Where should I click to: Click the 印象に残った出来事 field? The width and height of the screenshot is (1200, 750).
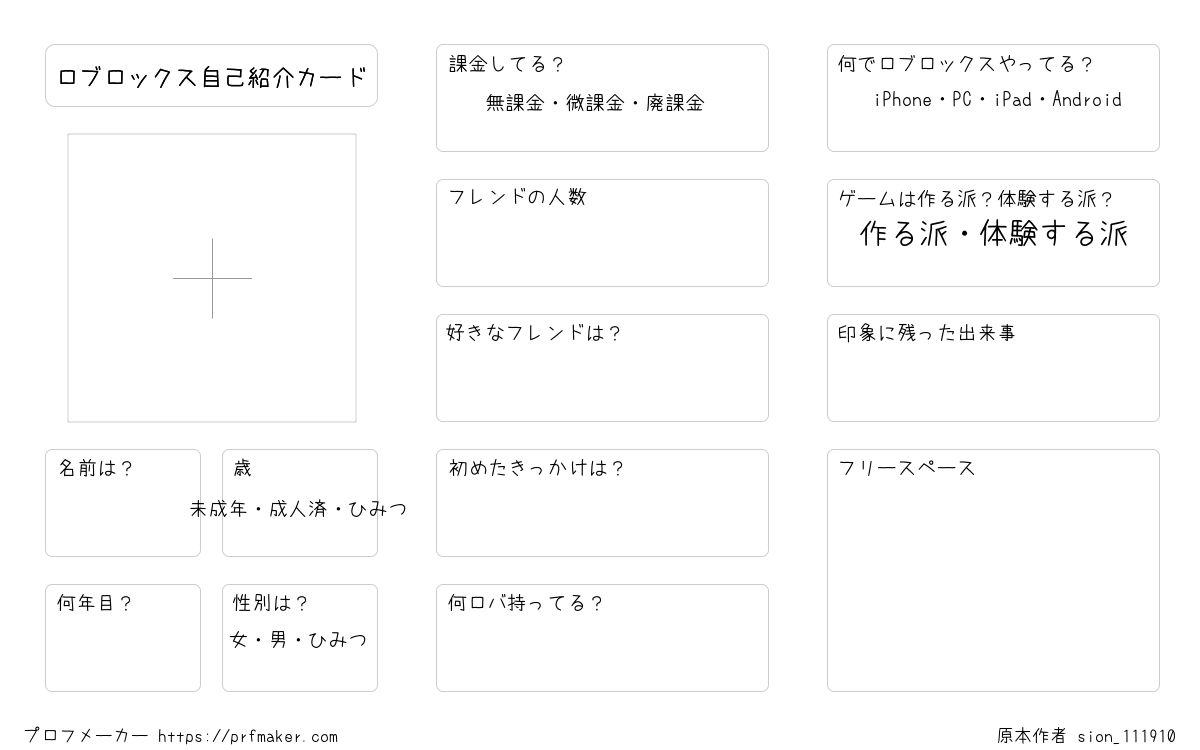(993, 368)
